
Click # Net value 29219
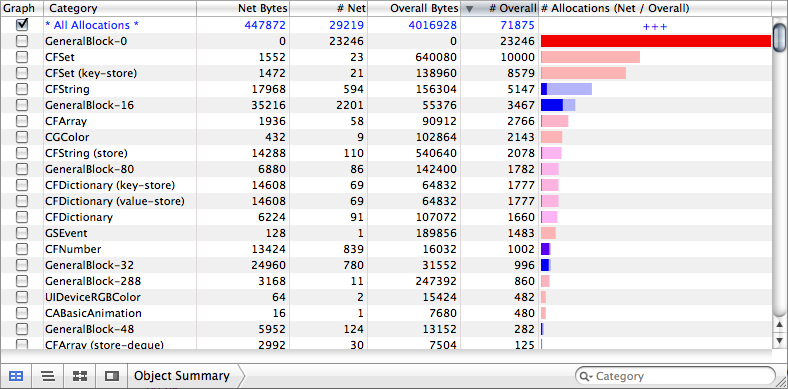[346, 25]
